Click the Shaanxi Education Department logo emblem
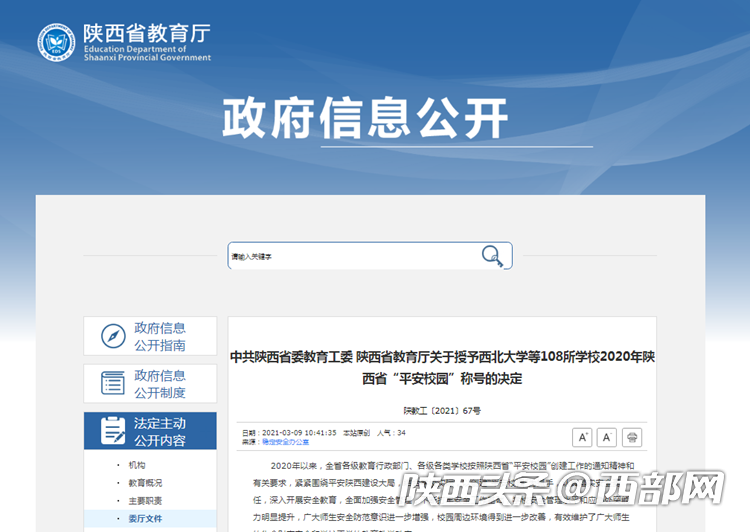Viewport: 750px width, 532px height. 56,42
